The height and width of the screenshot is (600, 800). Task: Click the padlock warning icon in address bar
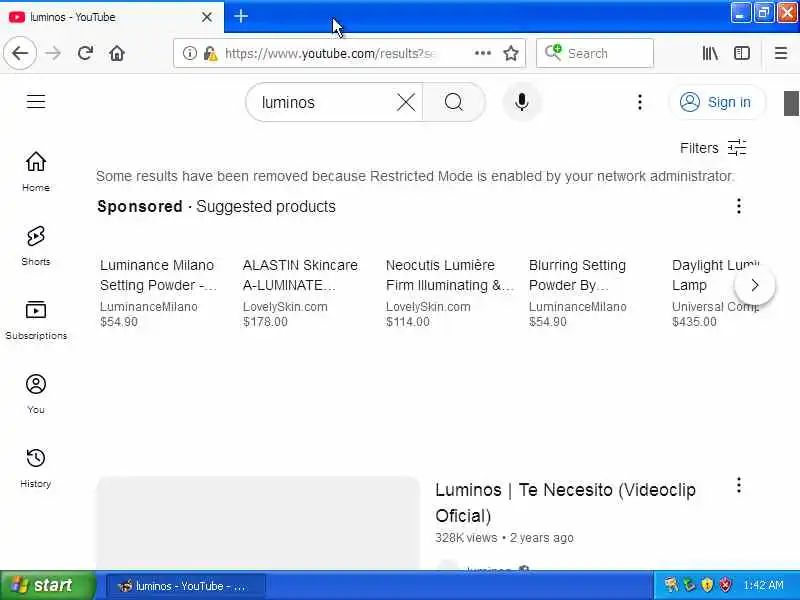pyautogui.click(x=210, y=53)
